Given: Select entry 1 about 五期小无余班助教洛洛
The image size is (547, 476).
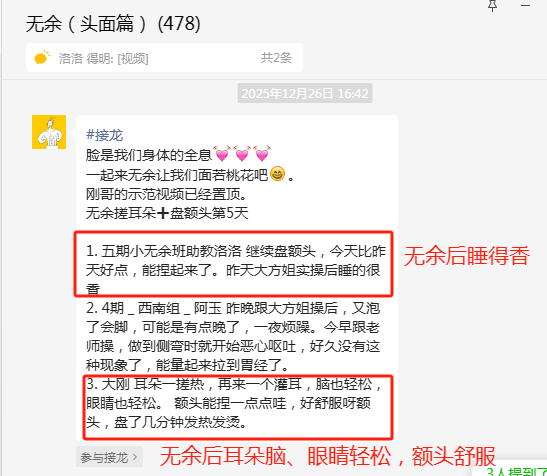Looking at the screenshot, I should tap(235, 270).
